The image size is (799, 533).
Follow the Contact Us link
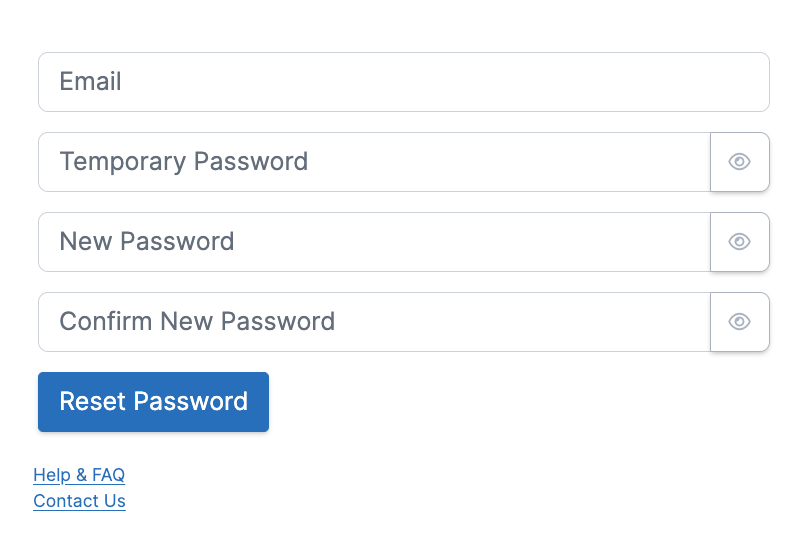tap(79, 501)
